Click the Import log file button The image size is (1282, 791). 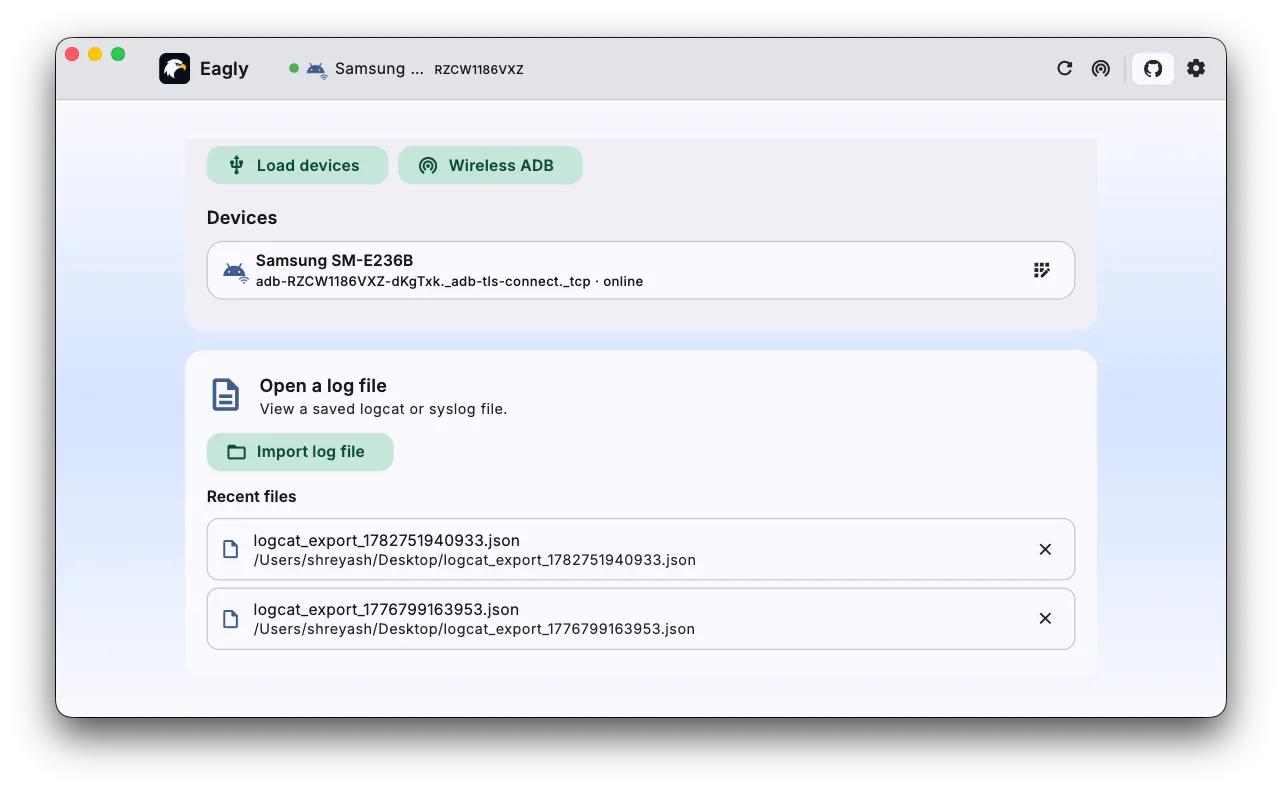[300, 452]
